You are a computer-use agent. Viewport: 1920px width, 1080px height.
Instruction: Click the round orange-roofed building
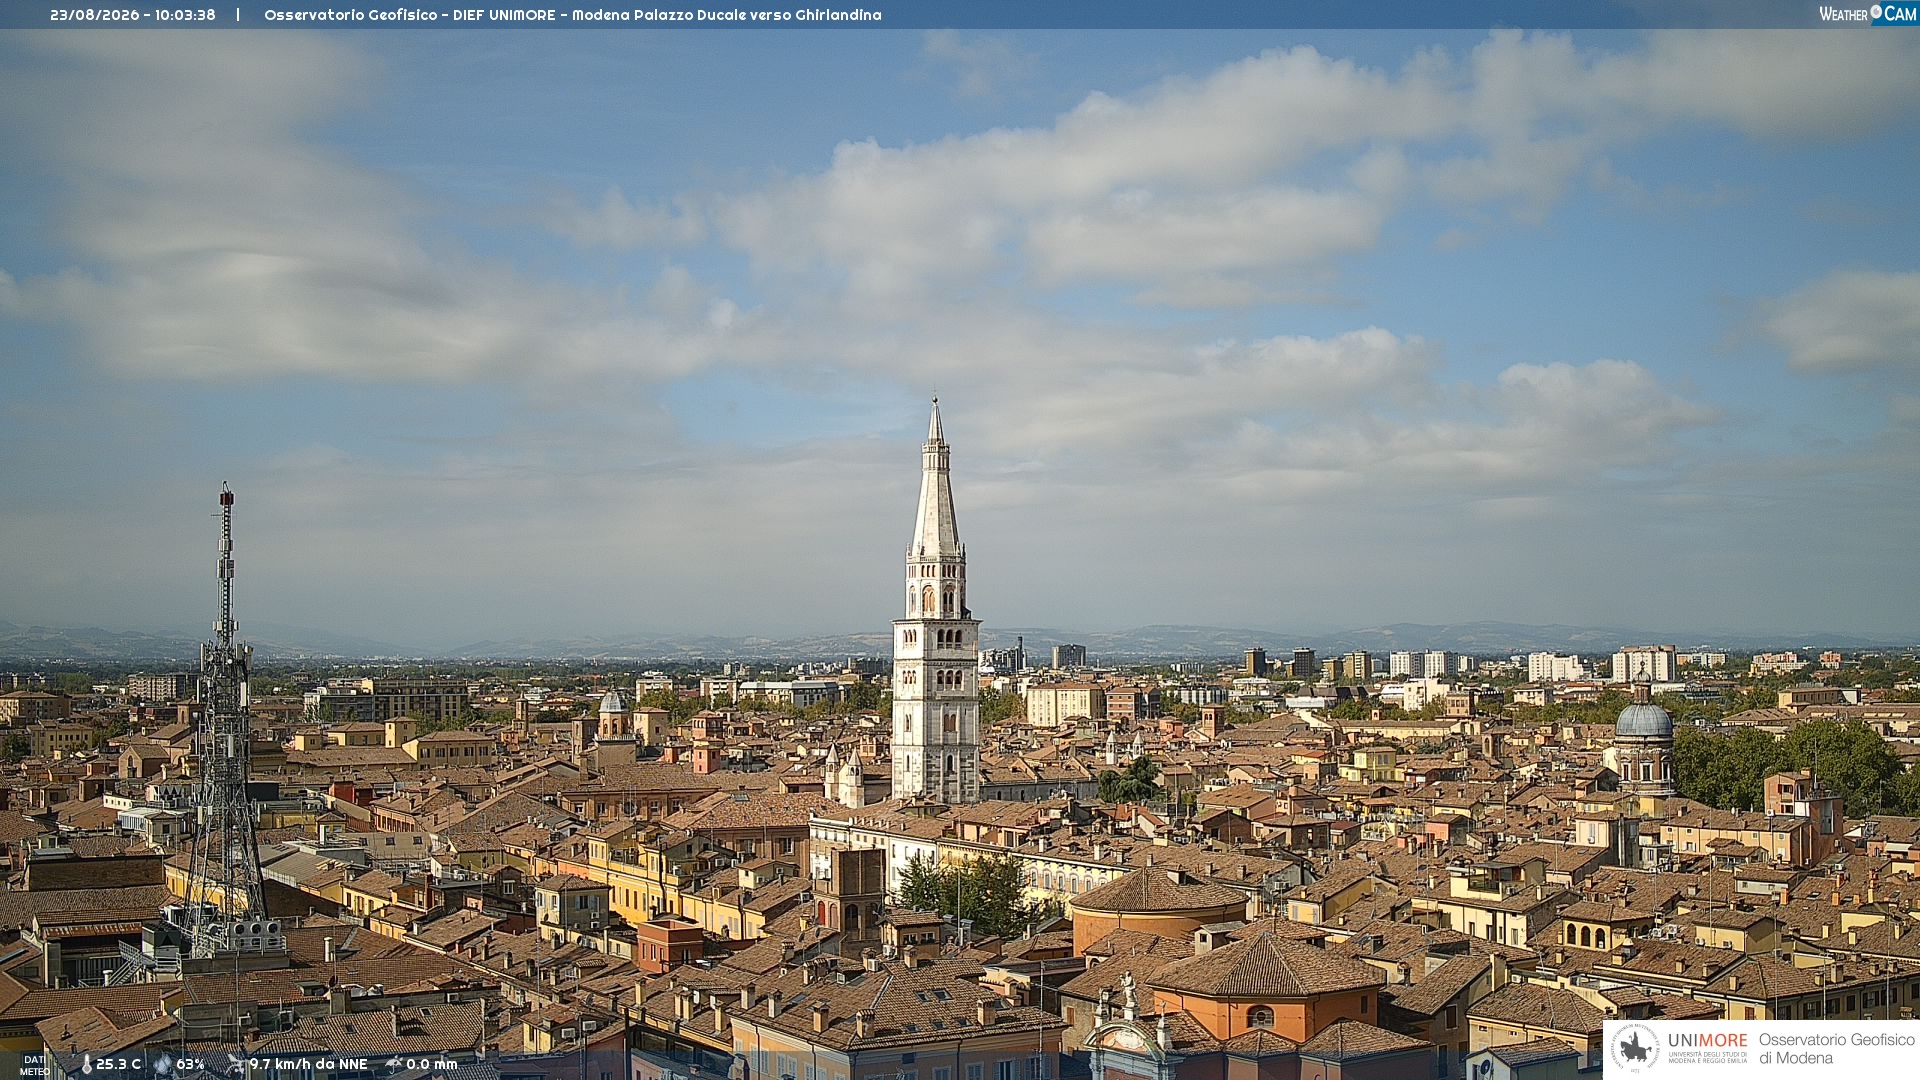pyautogui.click(x=1160, y=908)
